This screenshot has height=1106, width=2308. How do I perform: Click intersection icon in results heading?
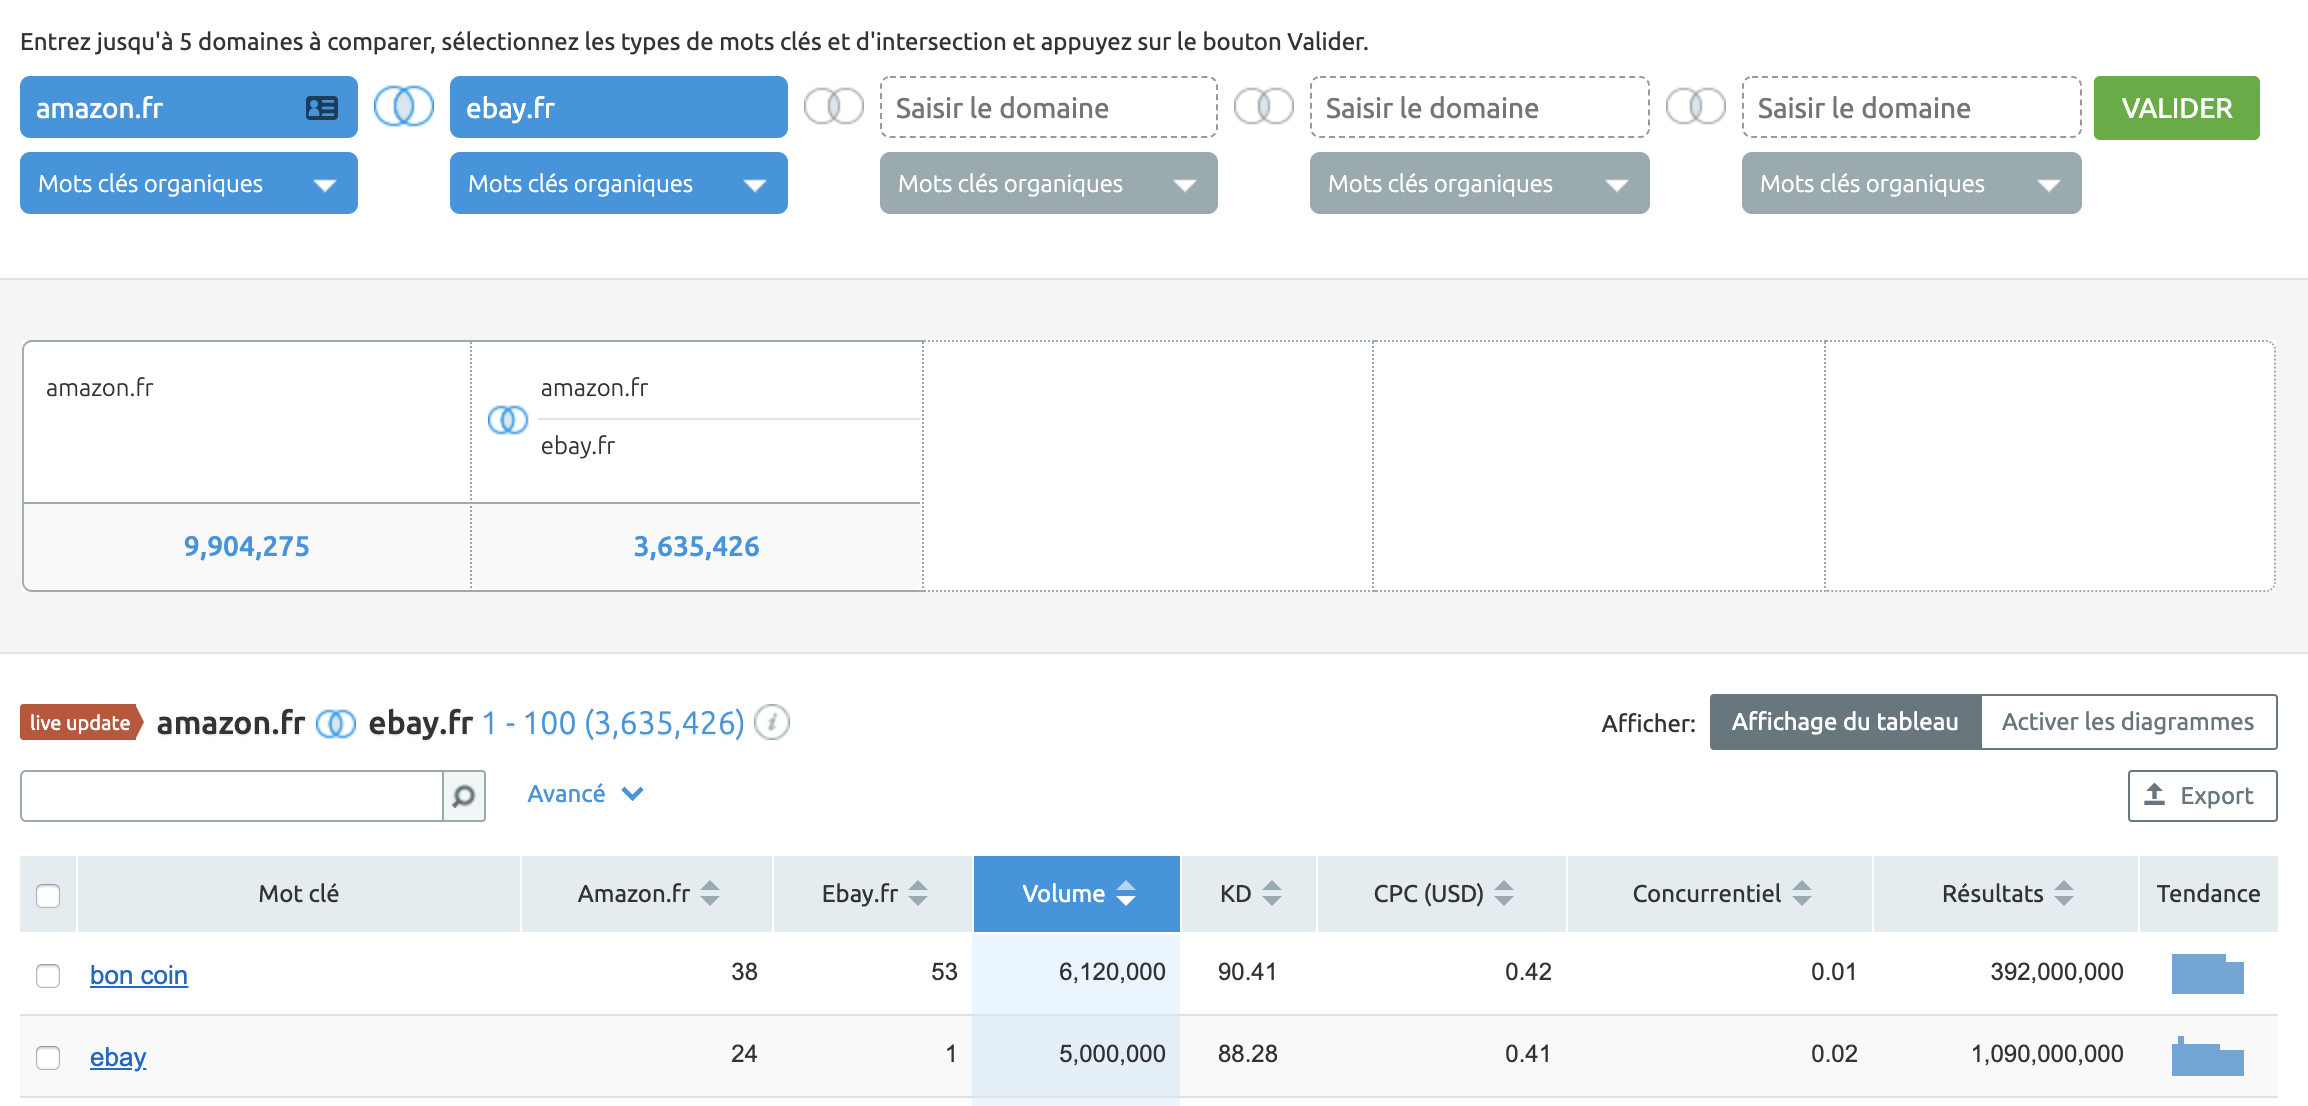click(336, 723)
